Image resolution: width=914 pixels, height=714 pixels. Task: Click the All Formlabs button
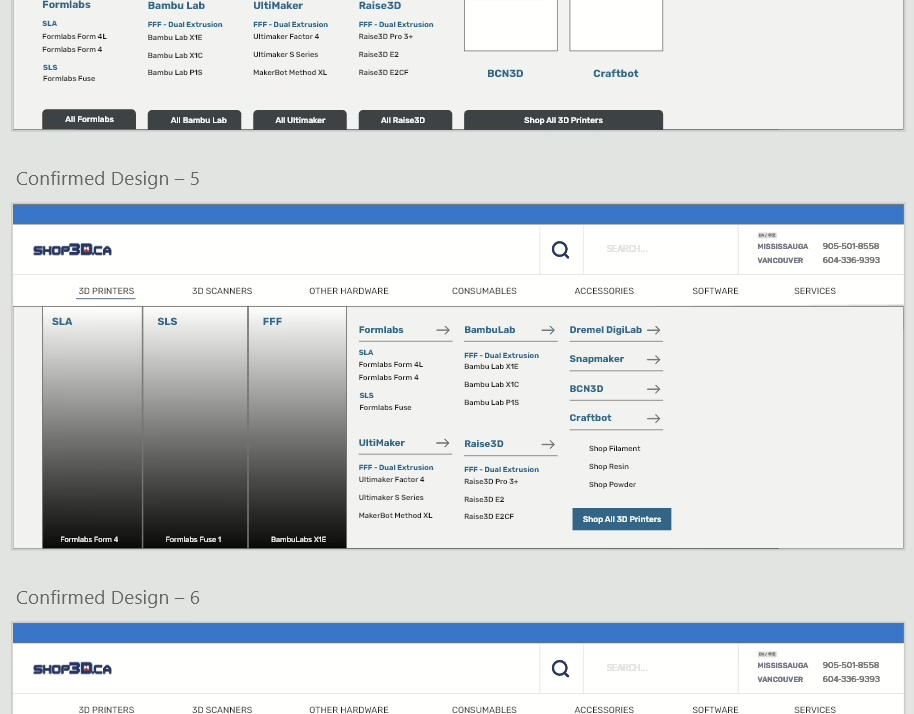coord(89,119)
